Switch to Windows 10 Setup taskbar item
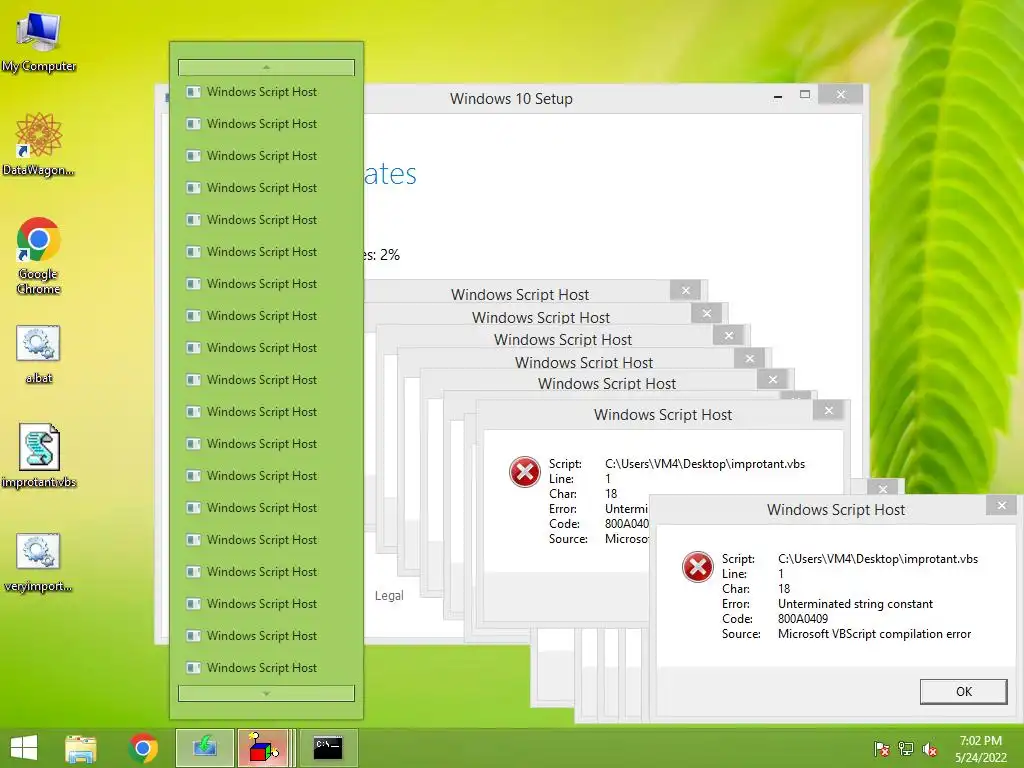 pos(204,748)
